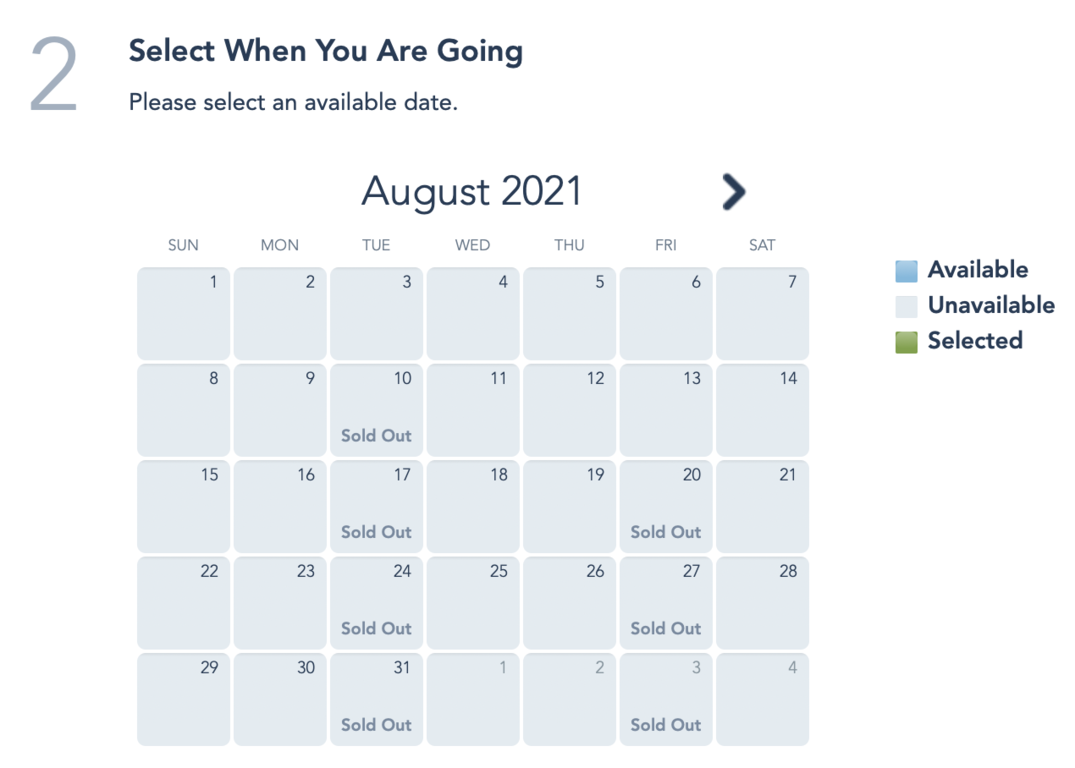Choose August 25 on the calendar
Image resolution: width=1075 pixels, height=768 pixels.
pos(473,603)
